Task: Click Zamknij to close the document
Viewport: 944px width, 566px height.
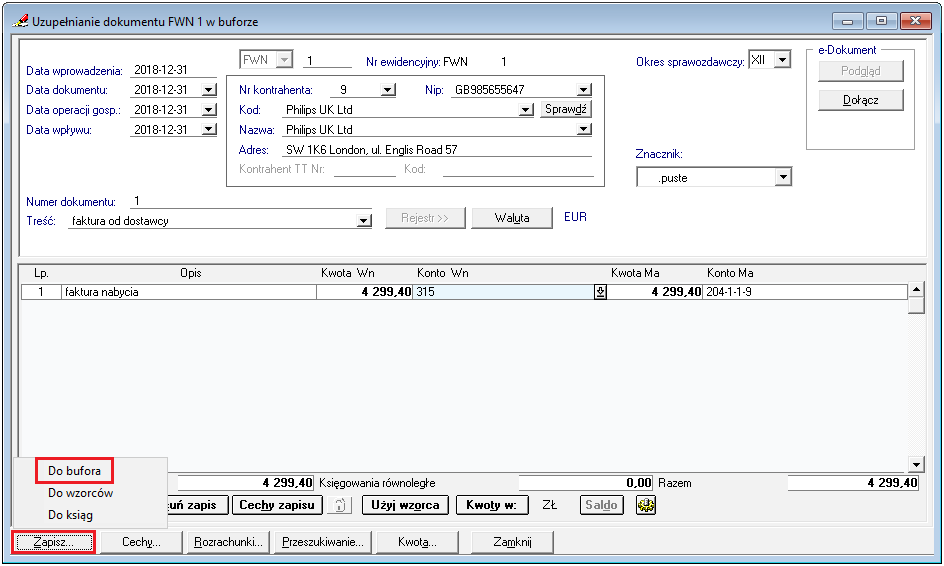Action: tap(512, 542)
